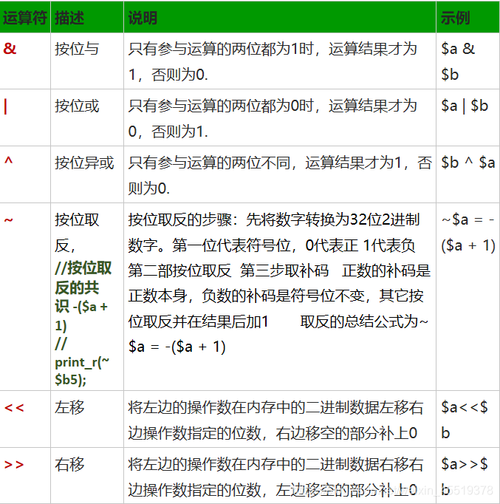This screenshot has width=500, height=504.
Task: Click the example '$a | $b'
Action: coord(465,106)
